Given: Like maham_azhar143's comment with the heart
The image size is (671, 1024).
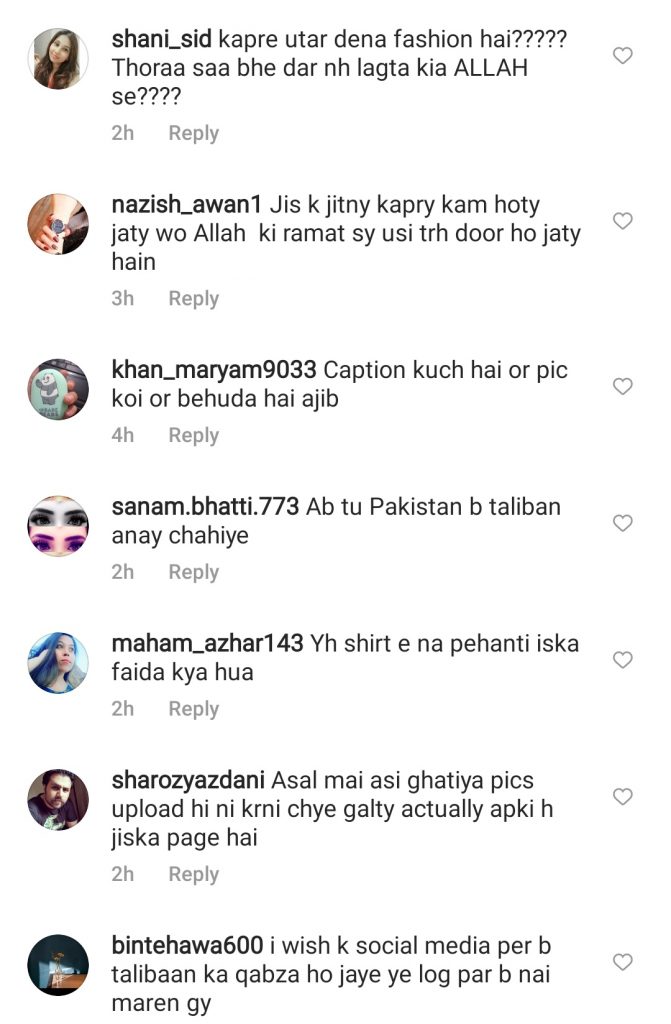Looking at the screenshot, I should pyautogui.click(x=622, y=660).
